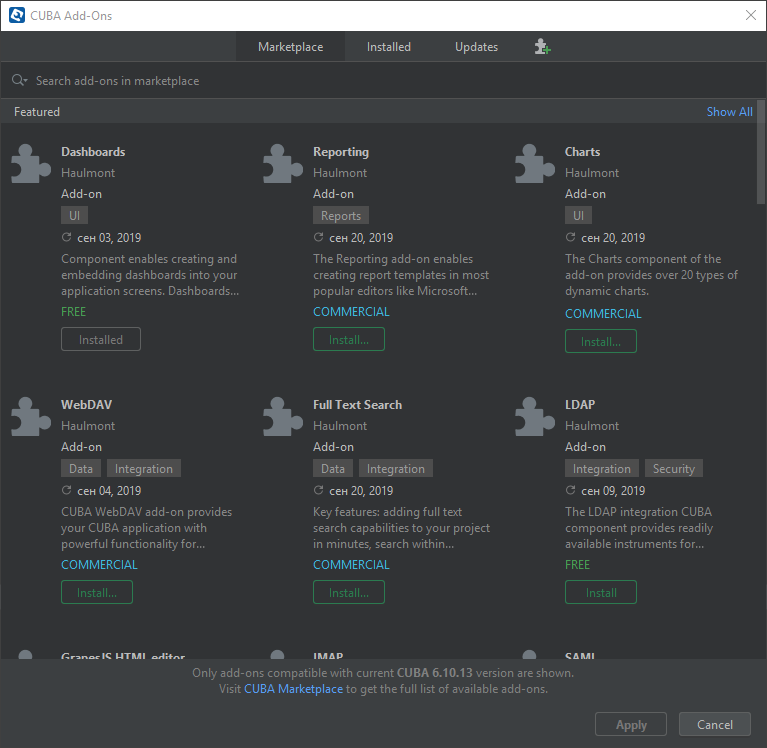Click refresh icon beside LDAP date
Screen dimensions: 767x748
(x=570, y=490)
